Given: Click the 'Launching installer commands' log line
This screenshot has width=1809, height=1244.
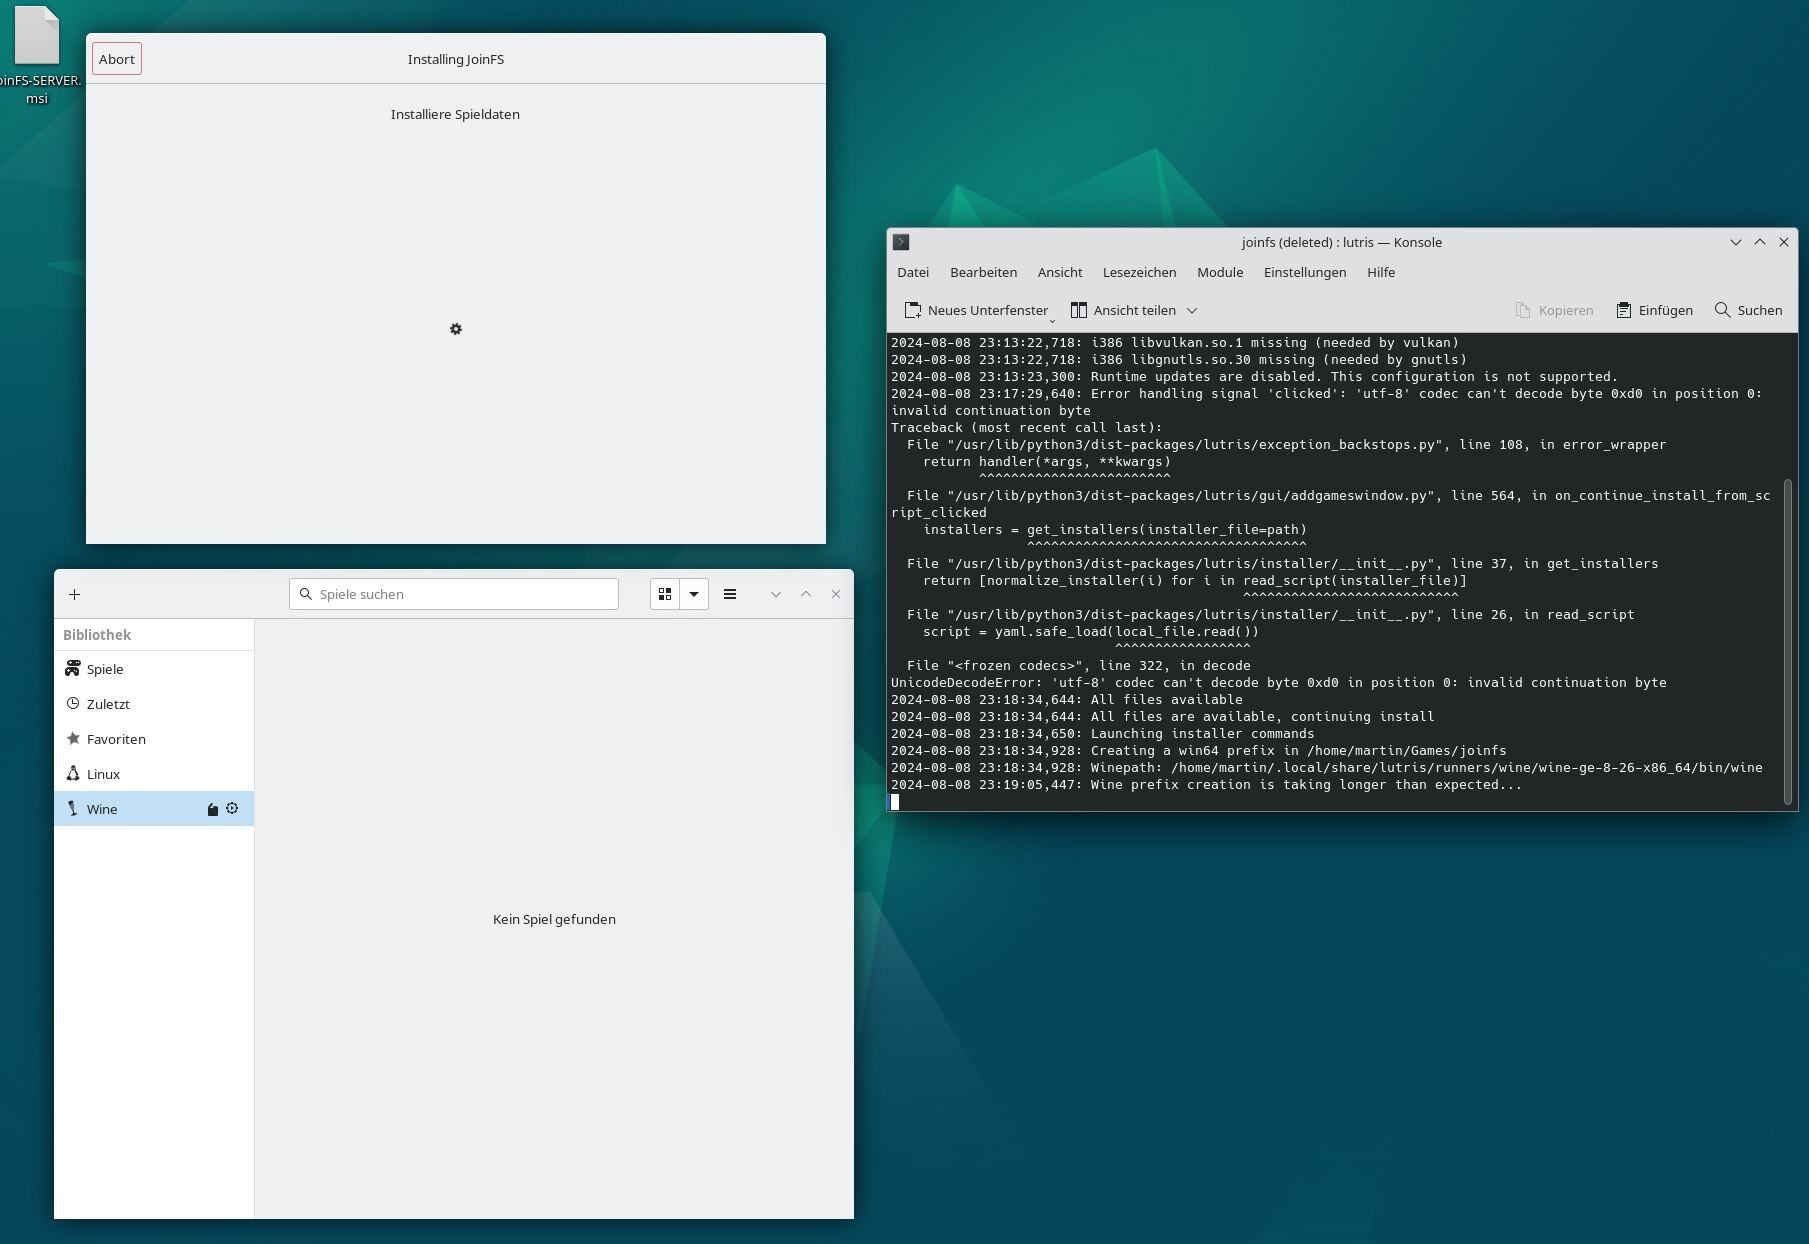Looking at the screenshot, I should (1102, 733).
